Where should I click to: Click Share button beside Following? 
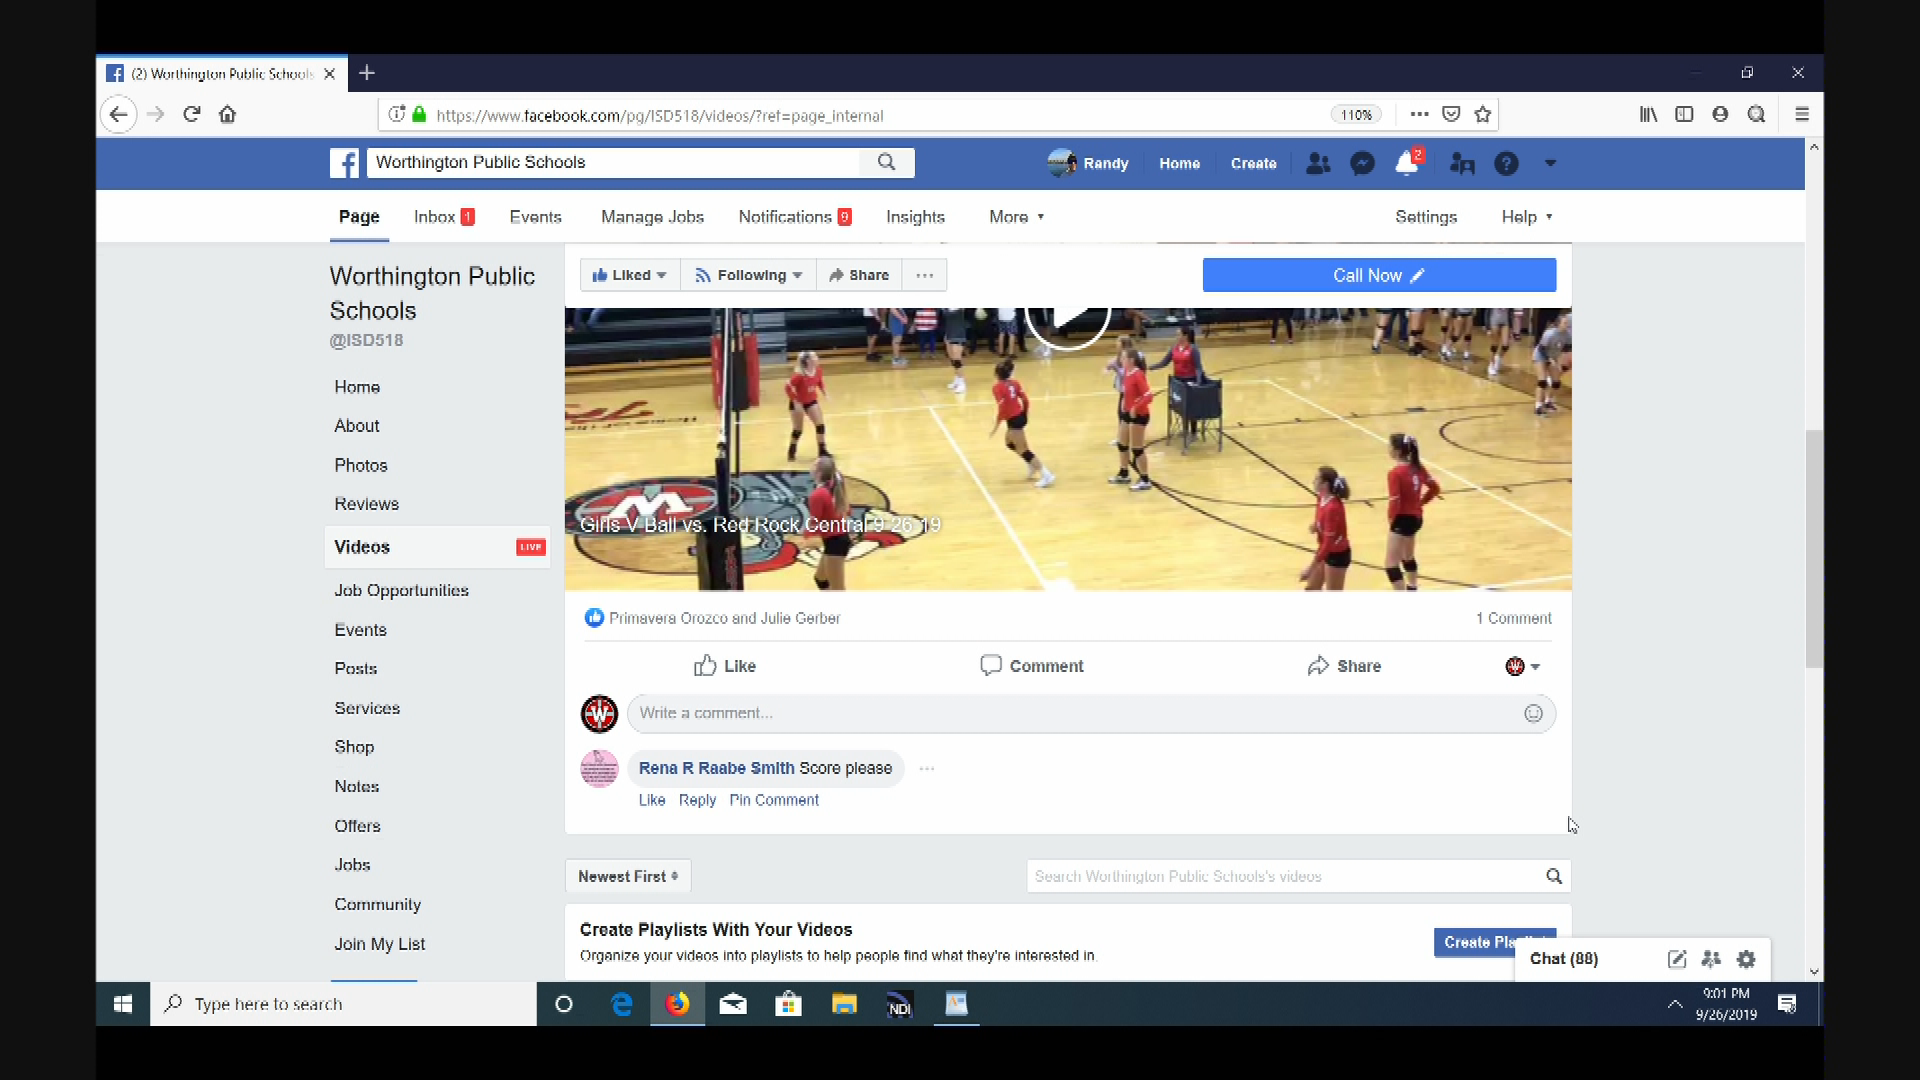pos(859,275)
